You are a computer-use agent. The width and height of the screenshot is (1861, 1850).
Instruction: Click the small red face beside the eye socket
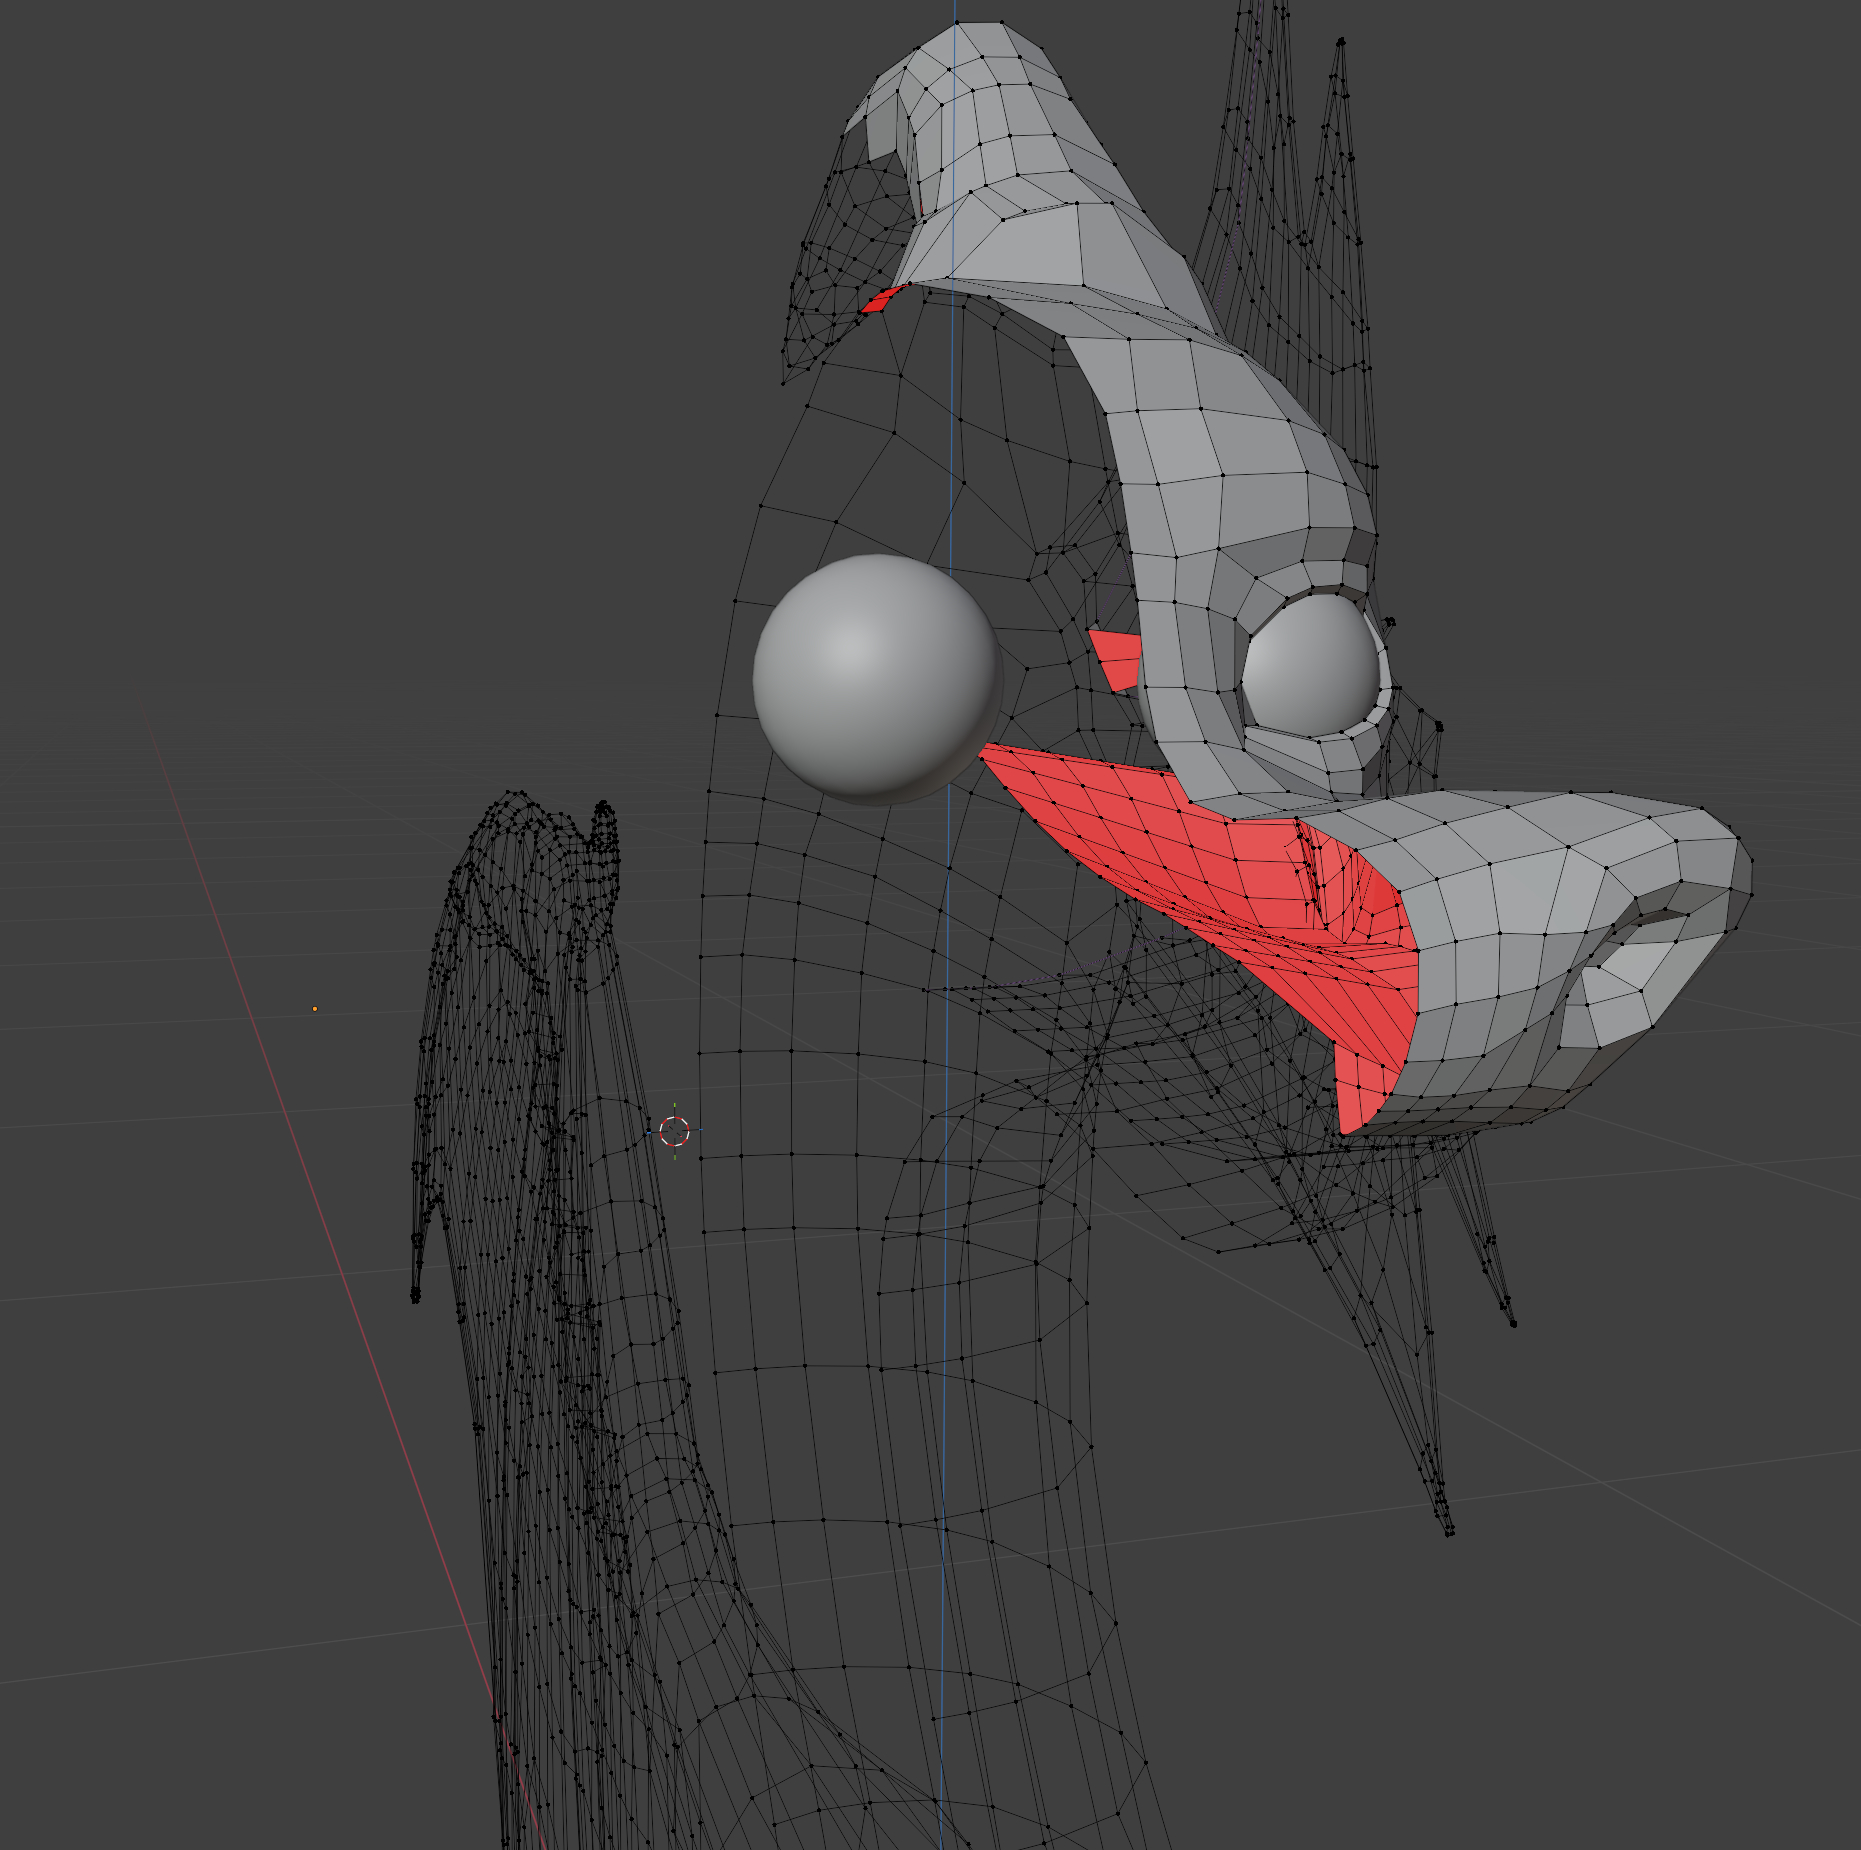(x=1117, y=657)
